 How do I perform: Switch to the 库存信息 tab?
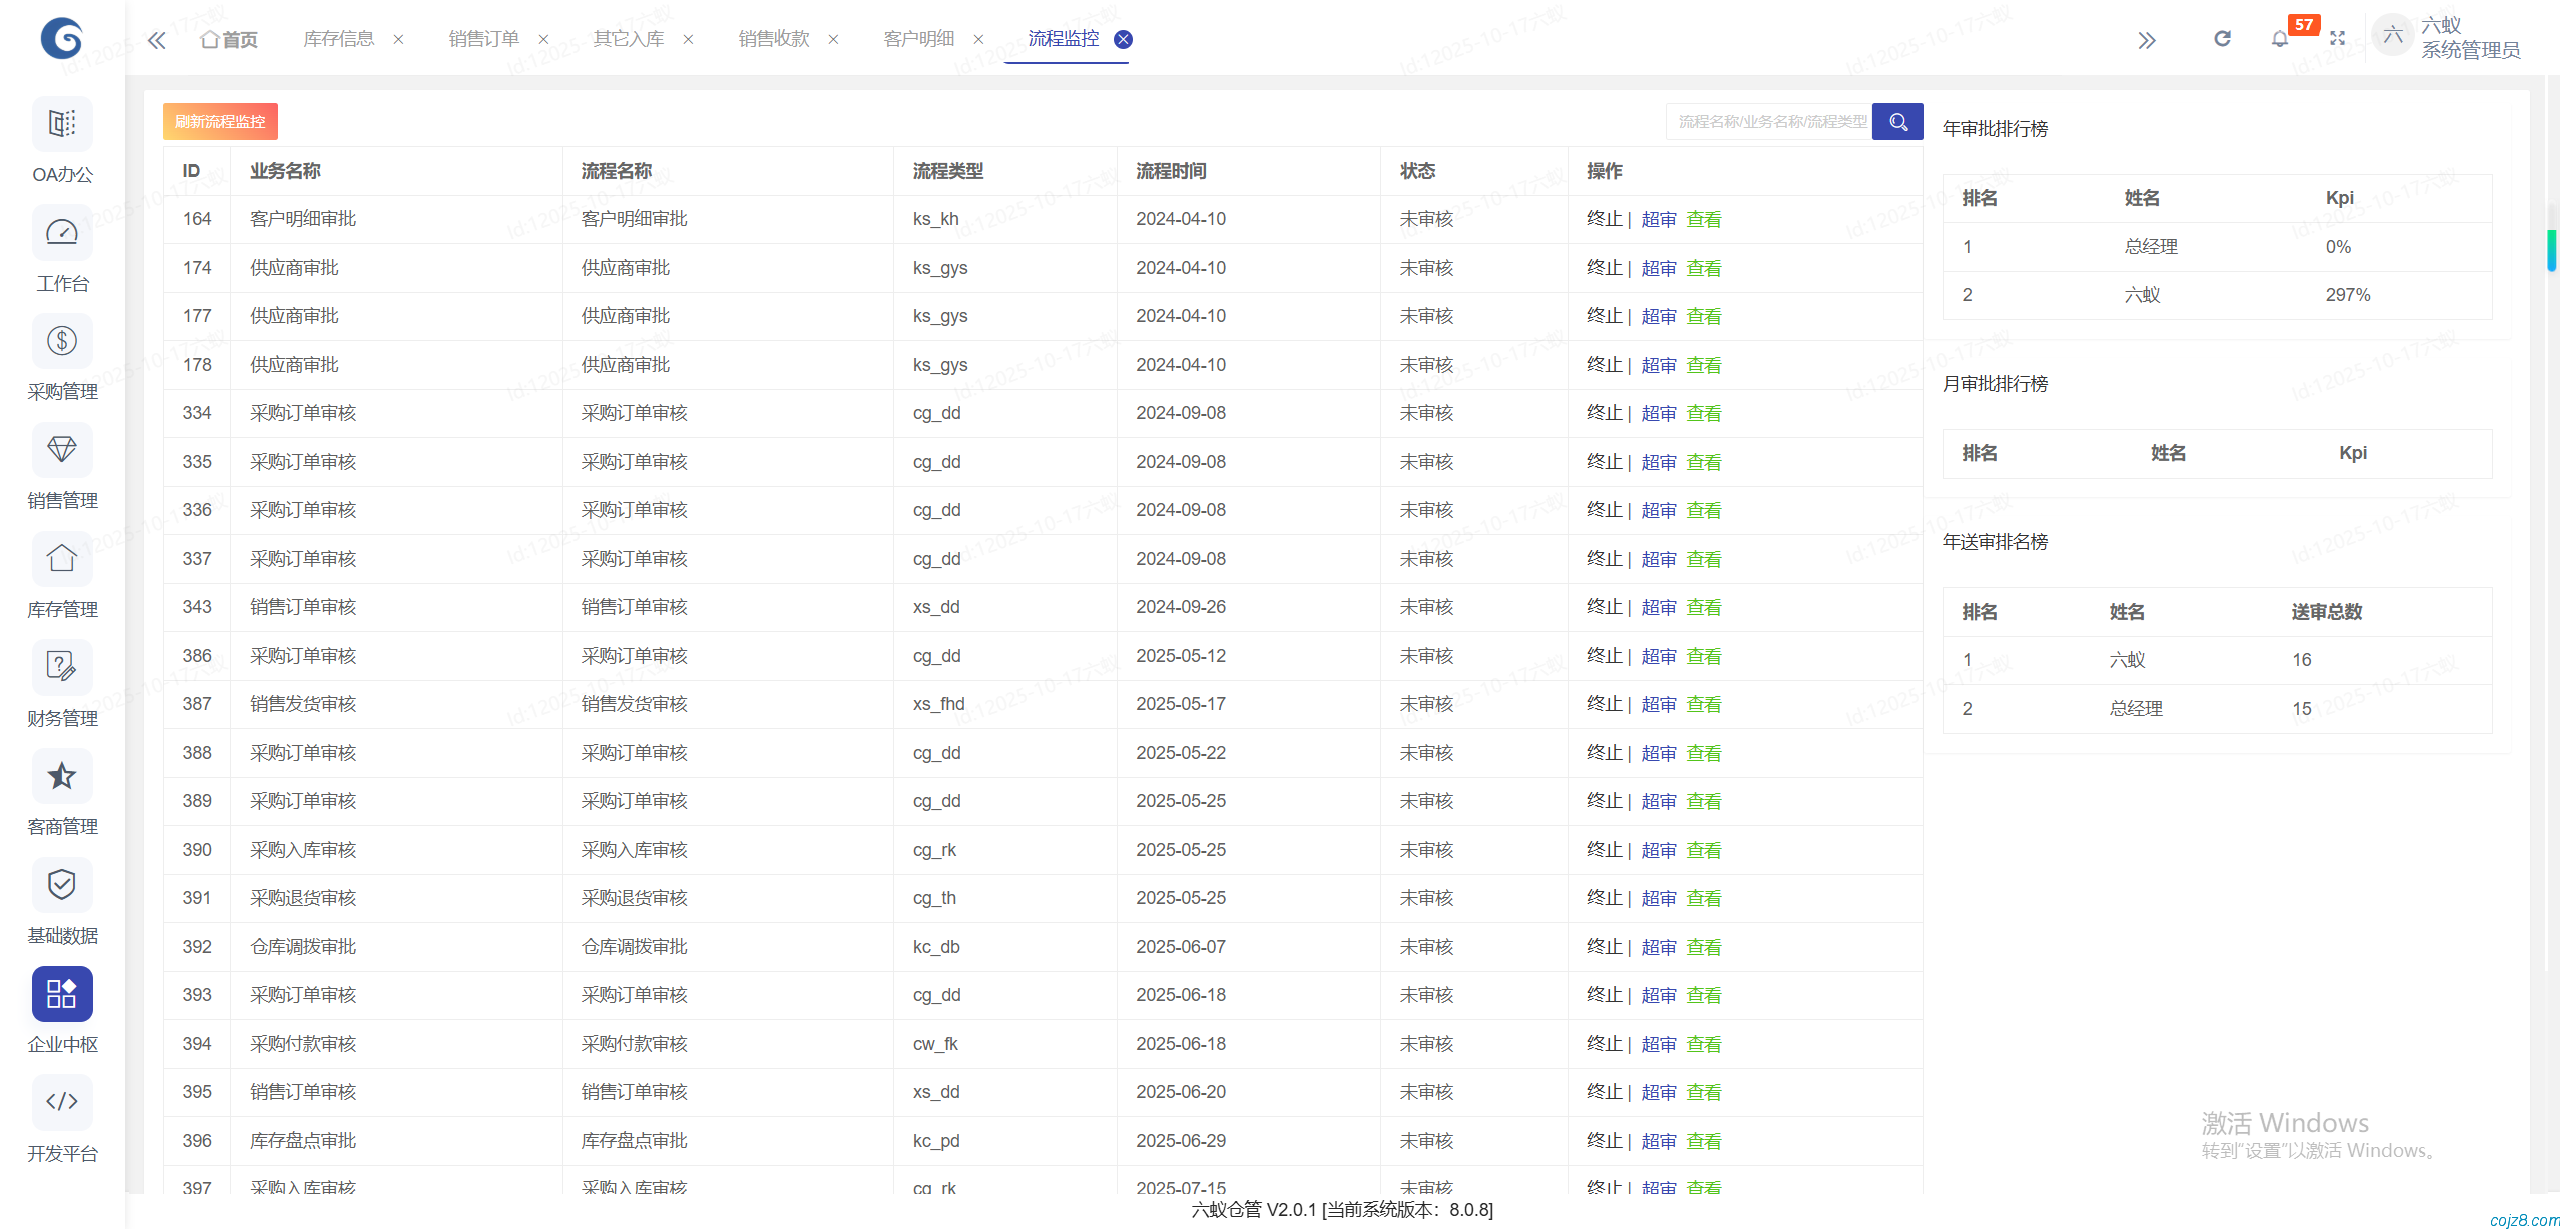[339, 39]
